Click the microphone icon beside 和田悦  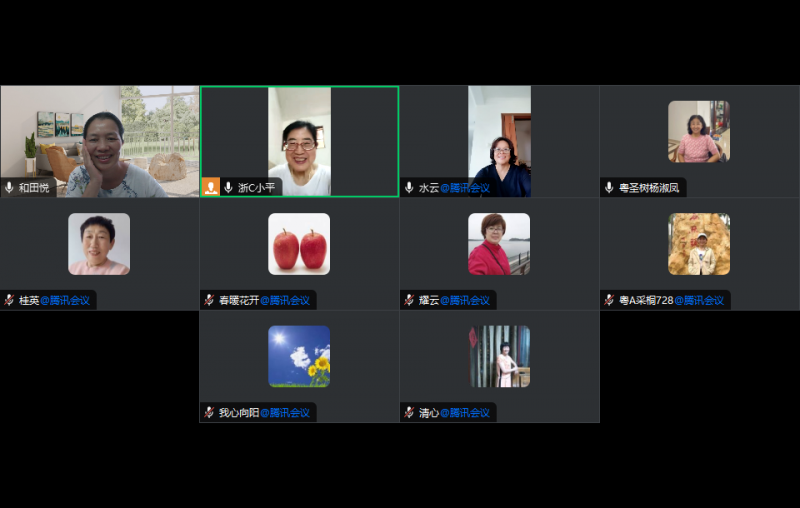coord(9,187)
